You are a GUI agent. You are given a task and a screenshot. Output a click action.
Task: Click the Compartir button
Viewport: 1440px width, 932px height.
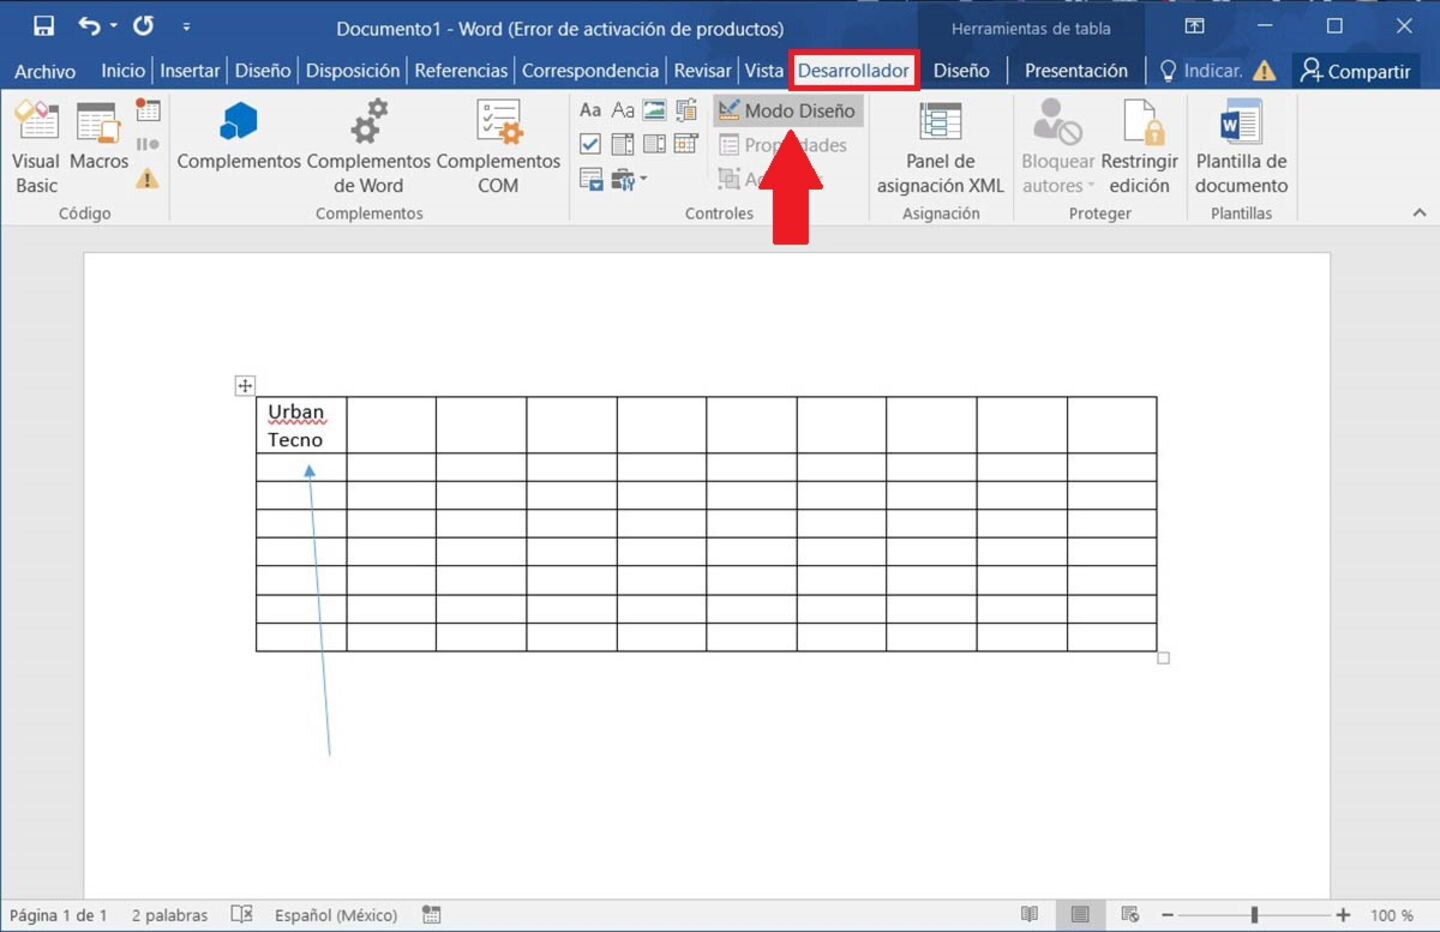pos(1356,71)
